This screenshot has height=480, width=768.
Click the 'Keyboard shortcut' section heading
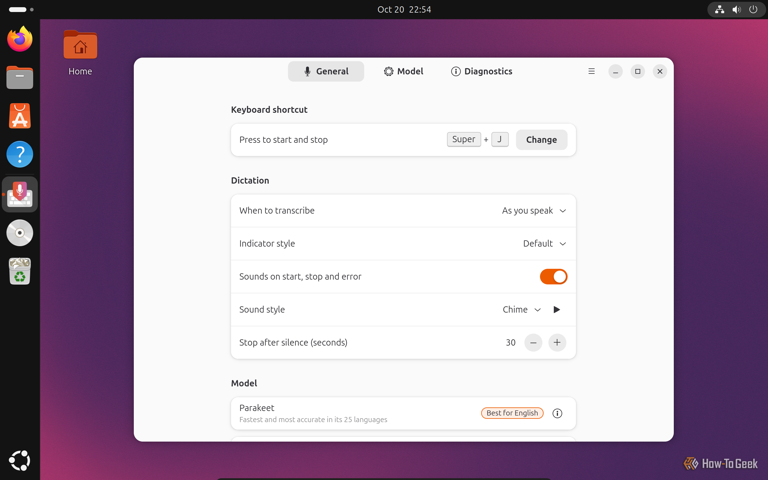point(269,110)
